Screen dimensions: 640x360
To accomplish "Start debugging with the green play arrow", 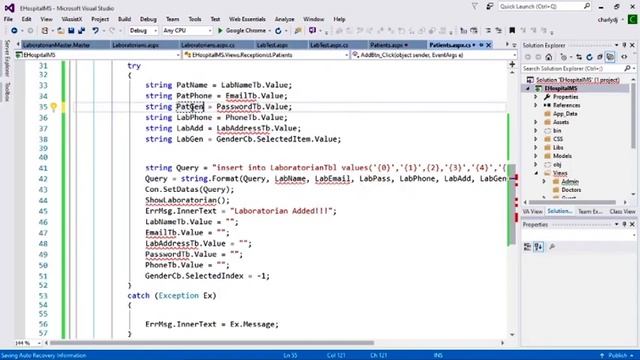I will coord(220,31).
